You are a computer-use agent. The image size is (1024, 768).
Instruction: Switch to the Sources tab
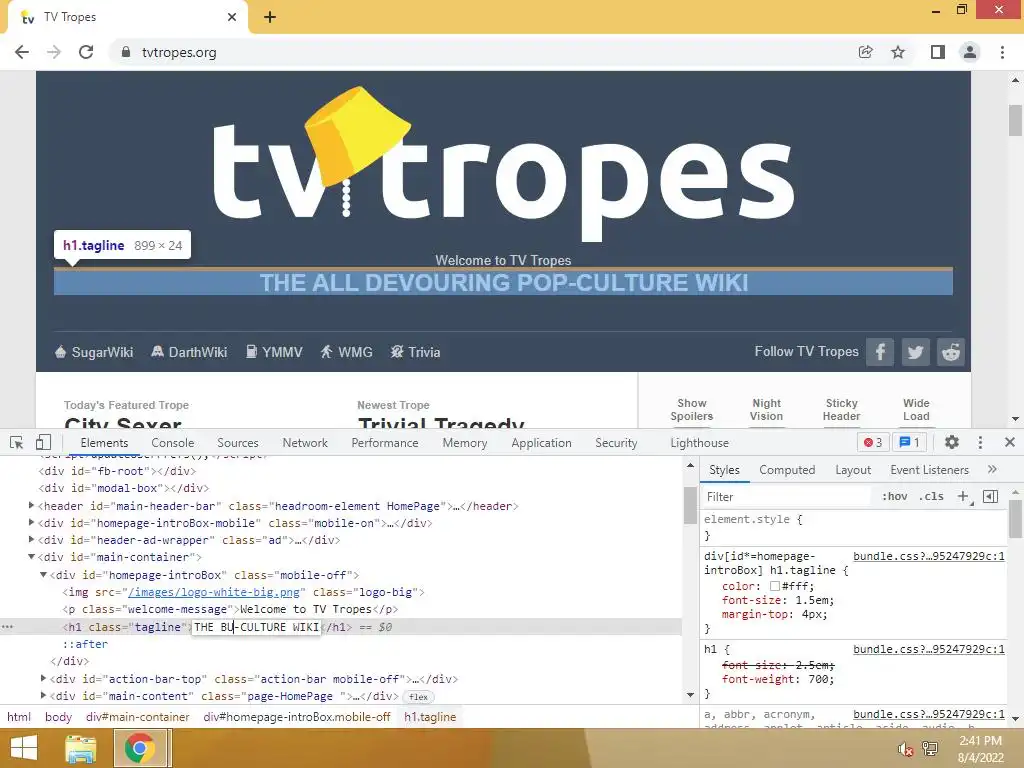point(238,443)
